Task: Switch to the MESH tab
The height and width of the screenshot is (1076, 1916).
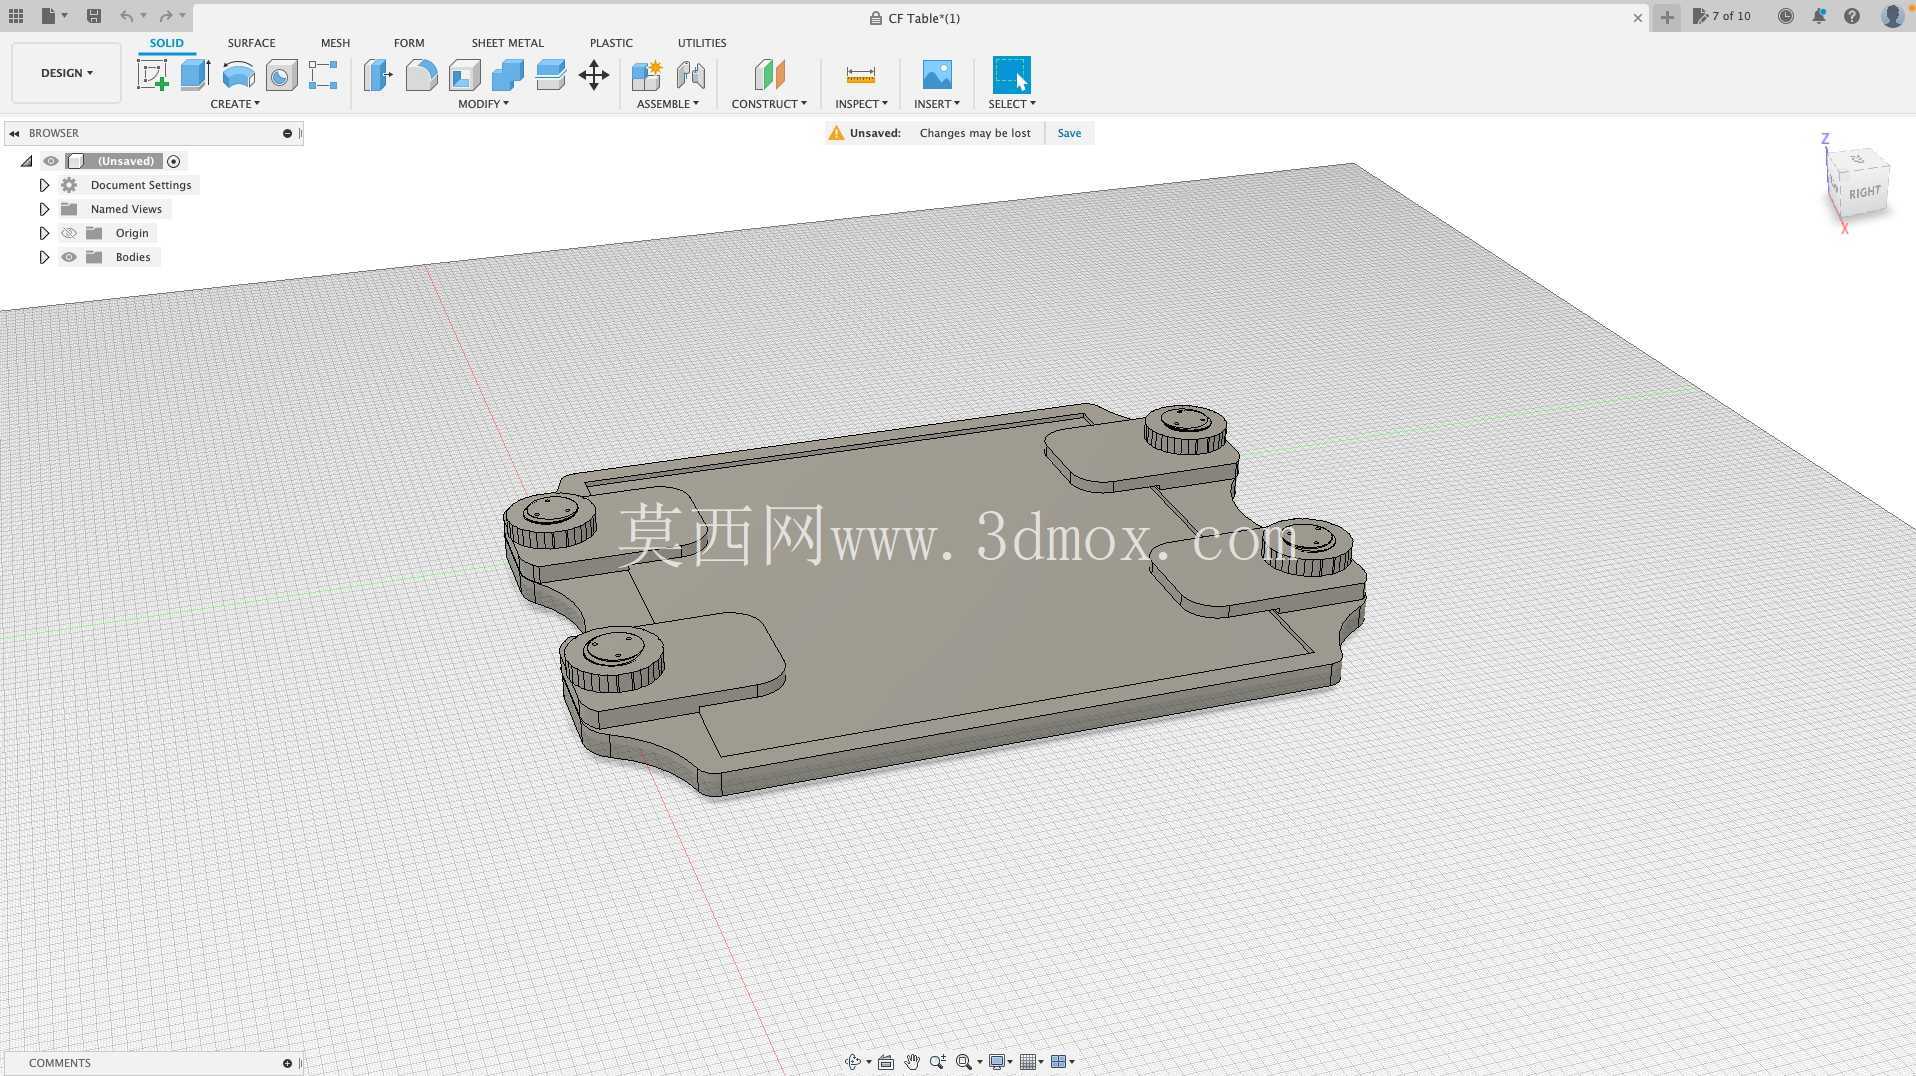Action: click(335, 43)
